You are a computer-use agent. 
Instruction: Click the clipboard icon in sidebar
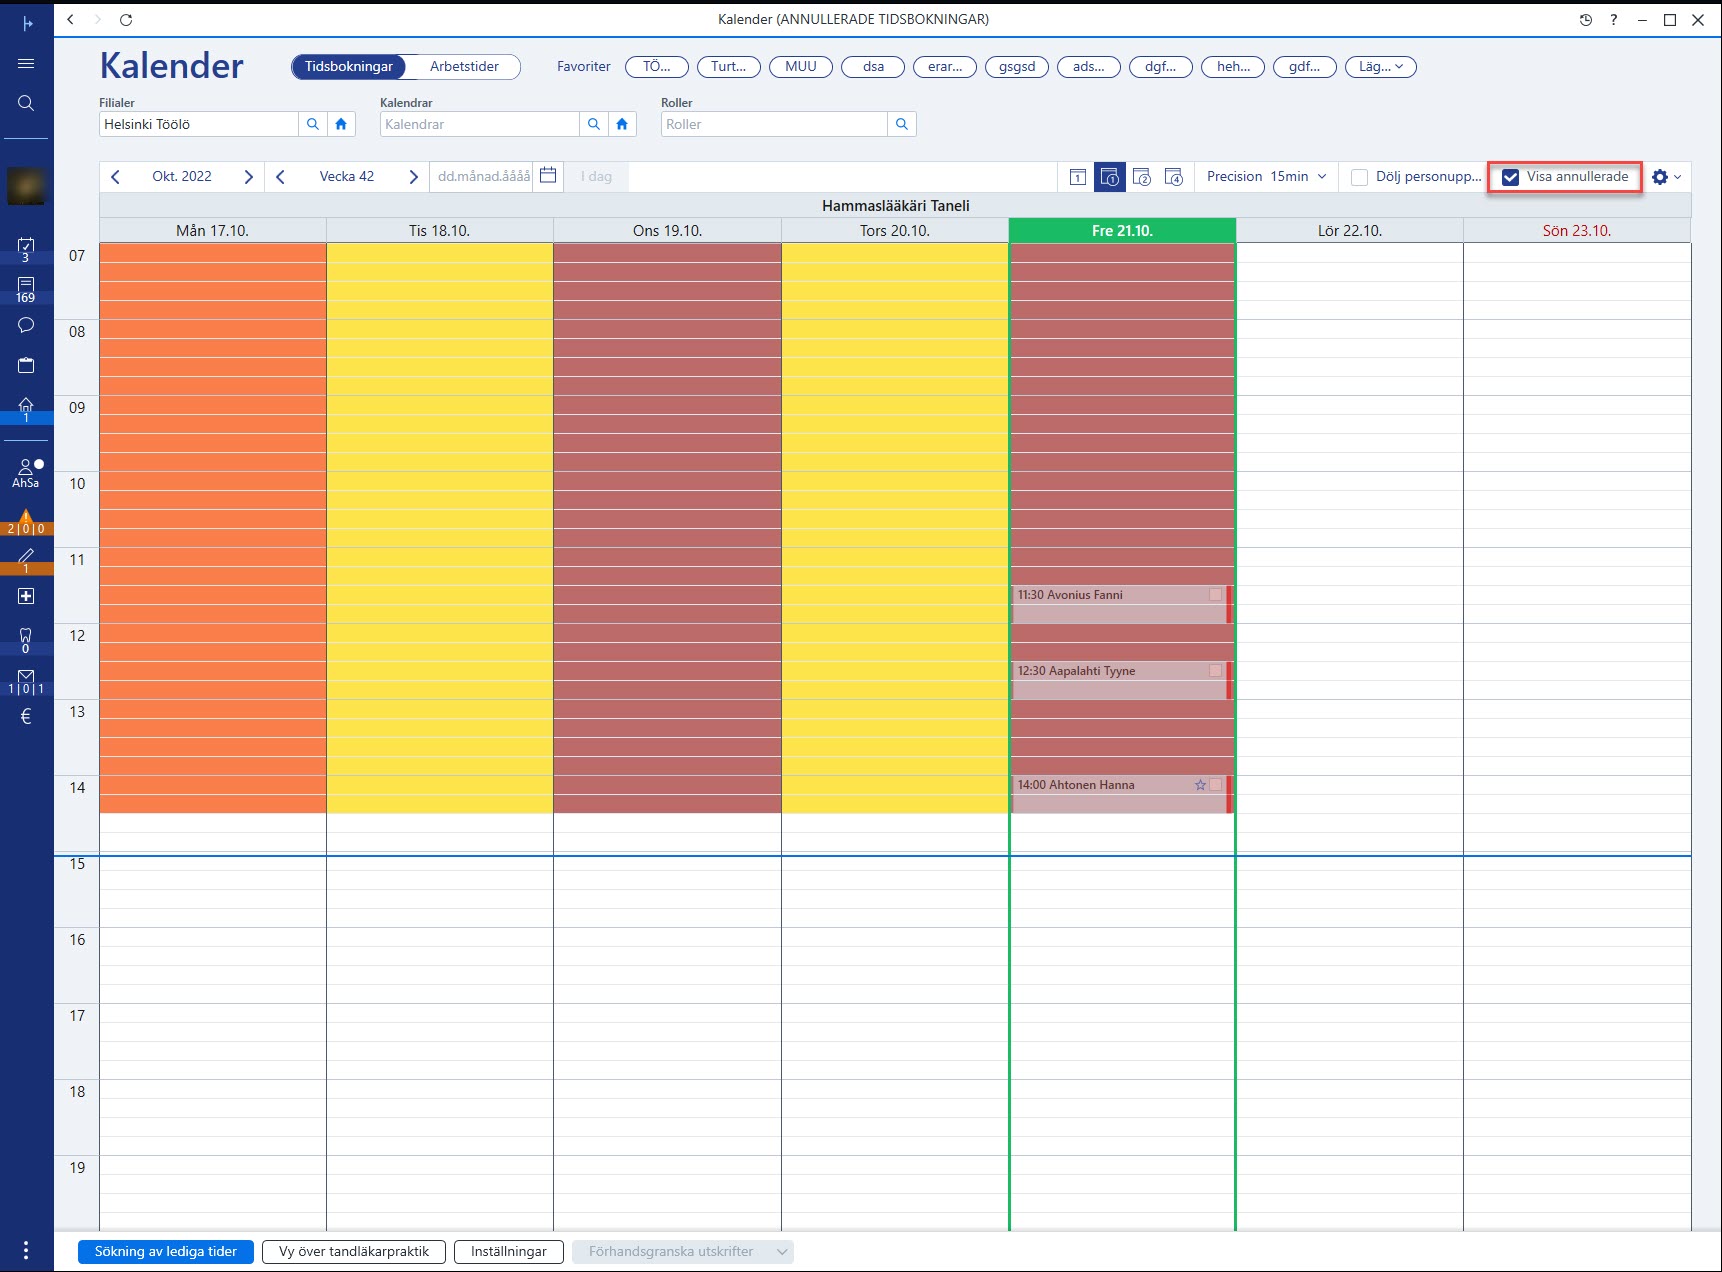tap(26, 365)
